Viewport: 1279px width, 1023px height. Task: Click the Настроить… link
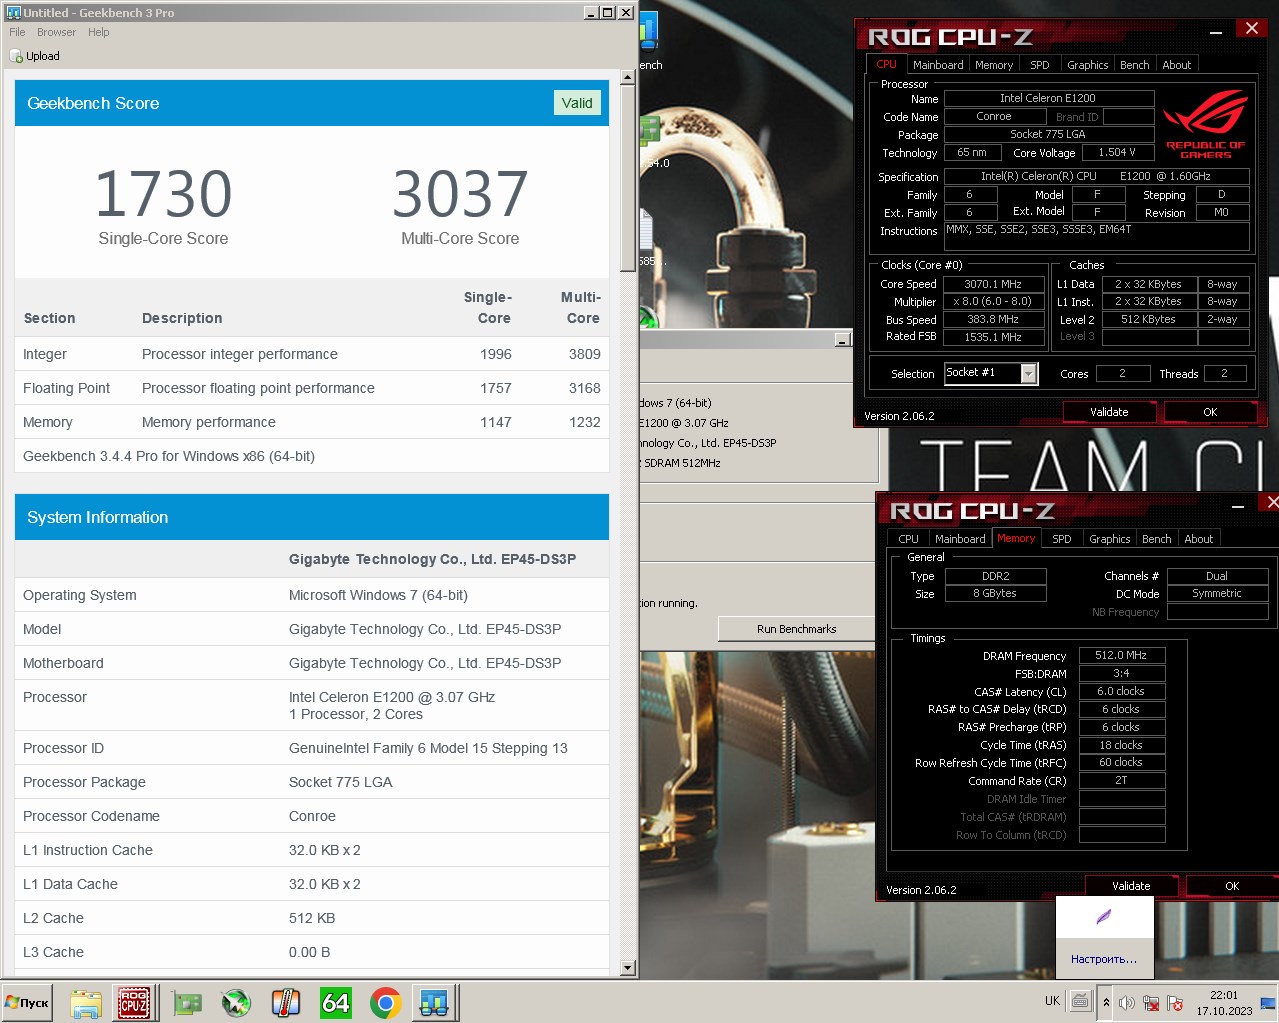pos(1104,959)
